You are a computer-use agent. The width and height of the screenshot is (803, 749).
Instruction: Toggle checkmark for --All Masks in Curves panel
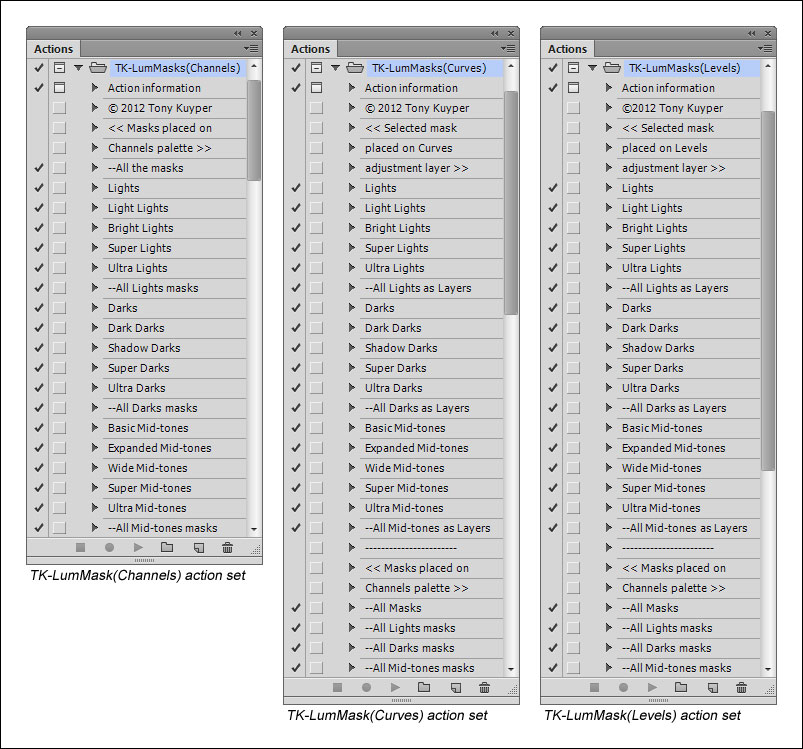click(296, 608)
